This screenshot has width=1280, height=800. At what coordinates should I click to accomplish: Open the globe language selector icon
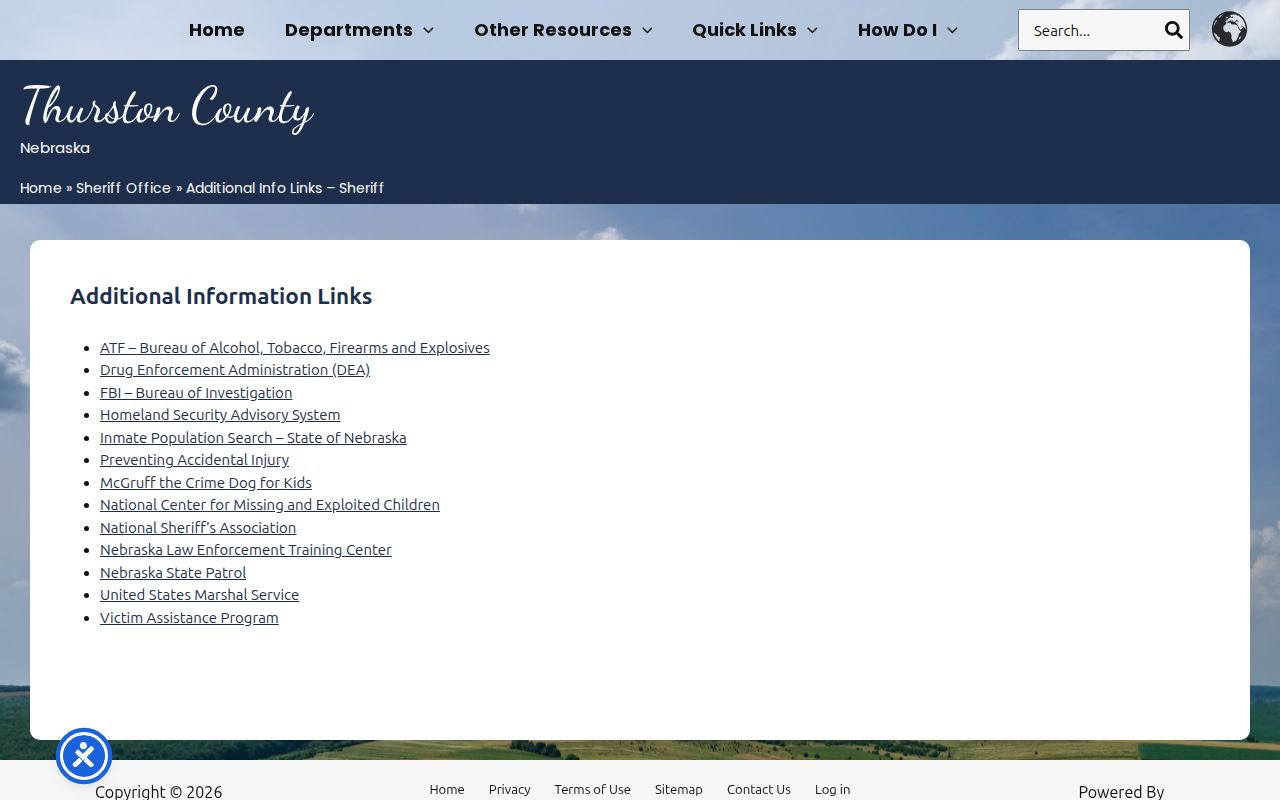tap(1229, 29)
